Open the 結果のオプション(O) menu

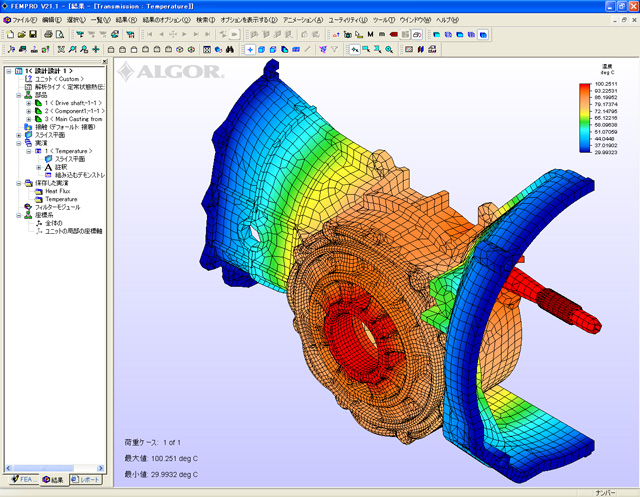point(167,20)
